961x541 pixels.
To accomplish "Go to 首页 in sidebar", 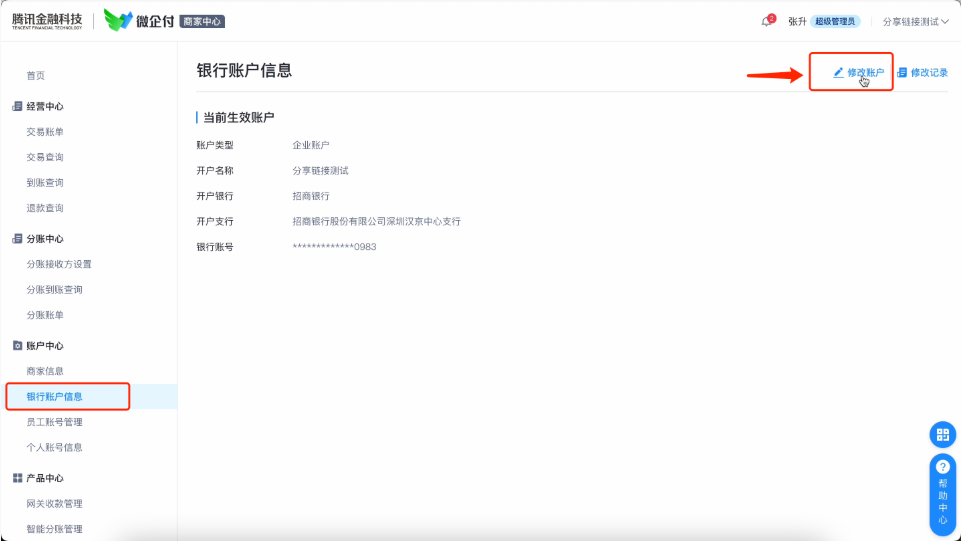I will pos(36,75).
